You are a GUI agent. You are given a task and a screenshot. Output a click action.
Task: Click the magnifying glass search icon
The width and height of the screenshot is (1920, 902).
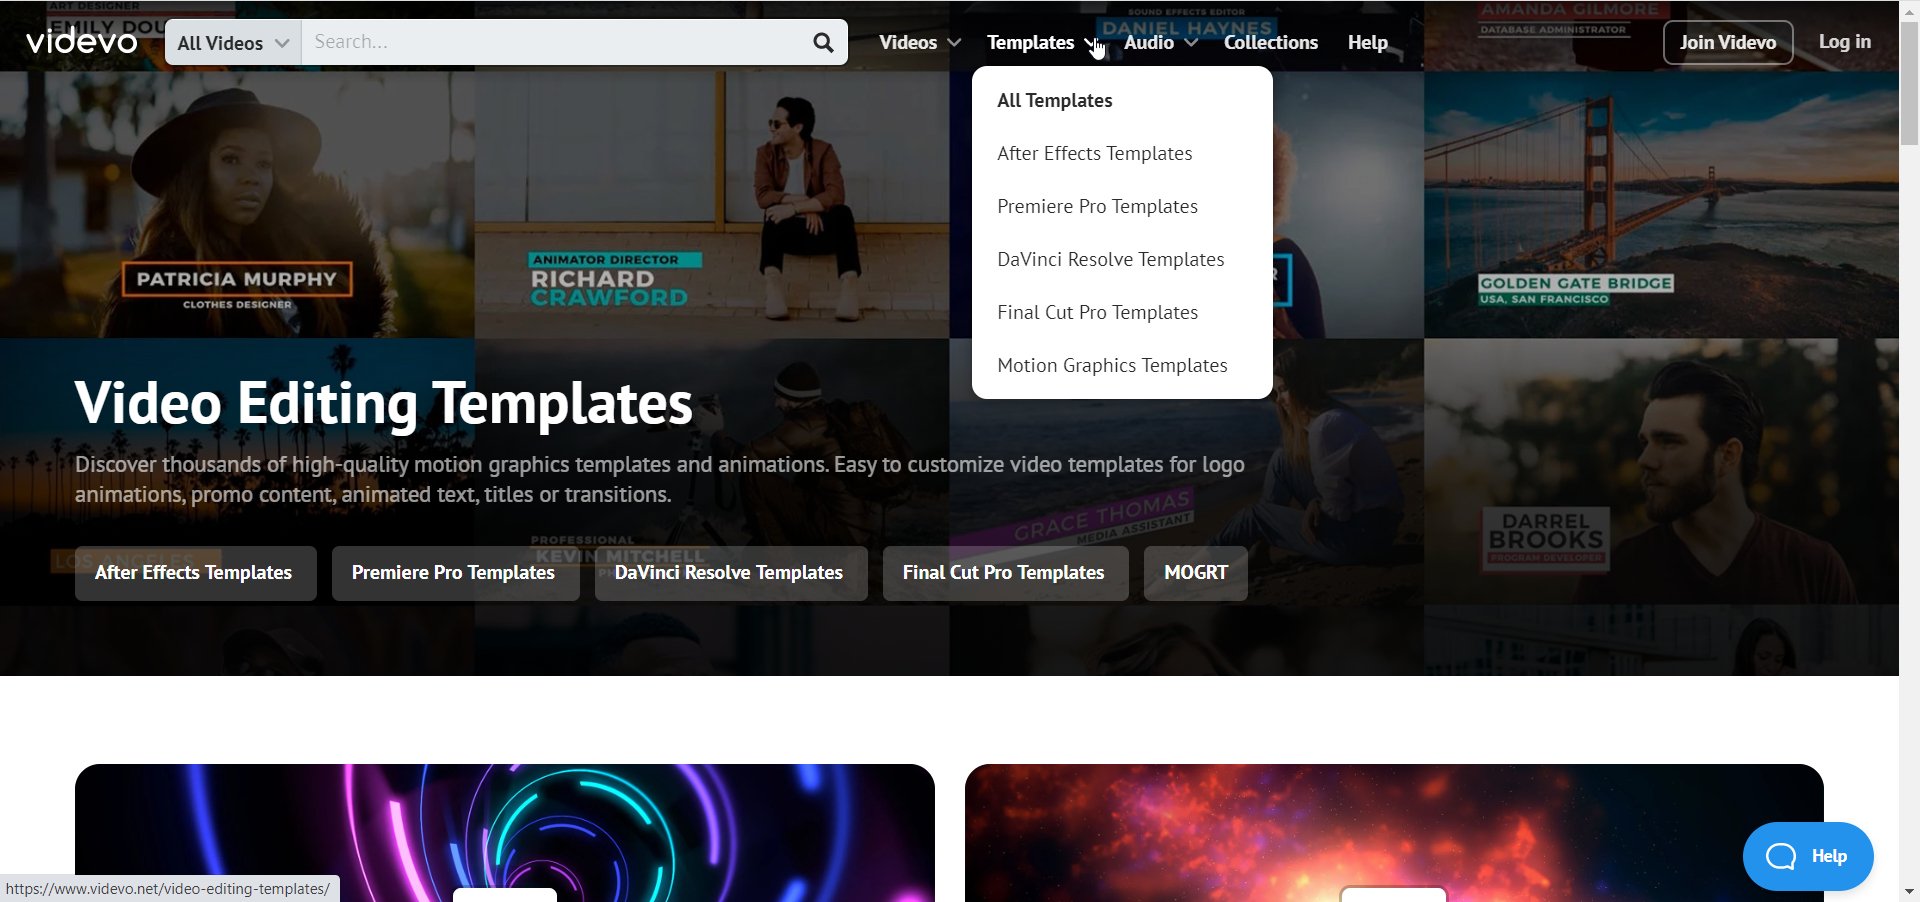823,42
